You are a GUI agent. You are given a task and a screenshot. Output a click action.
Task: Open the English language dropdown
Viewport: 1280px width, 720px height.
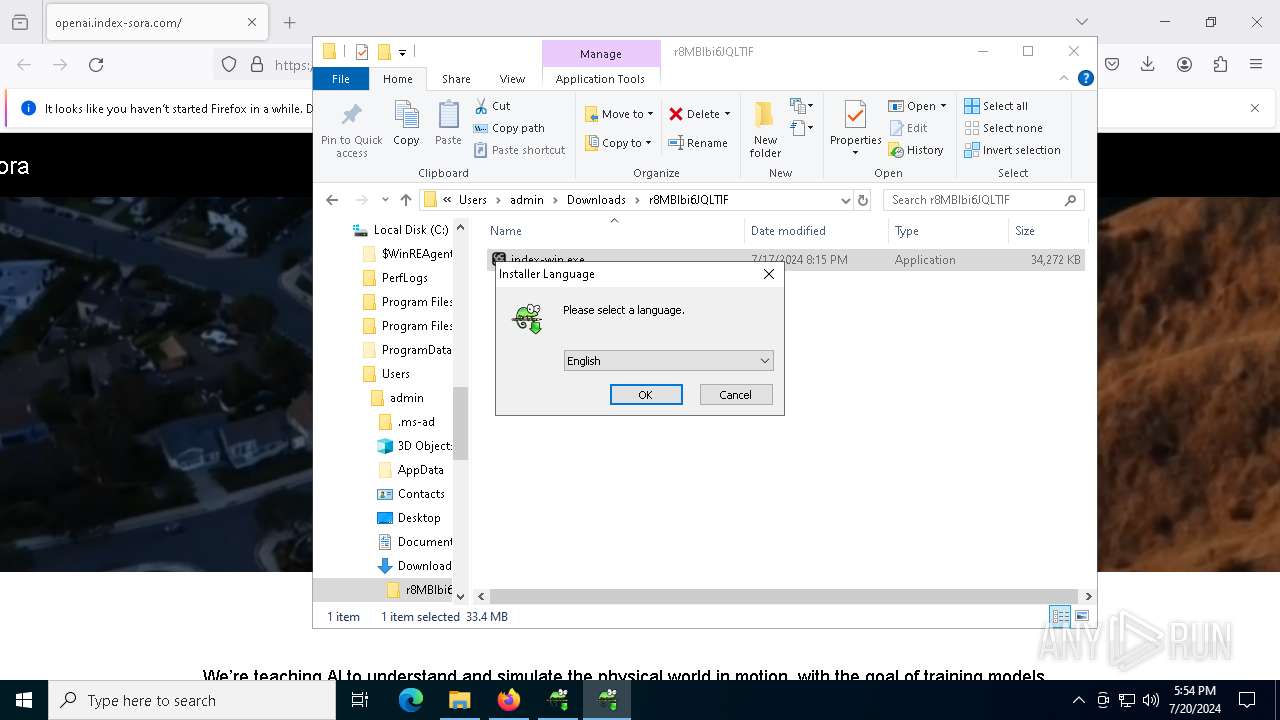669,361
